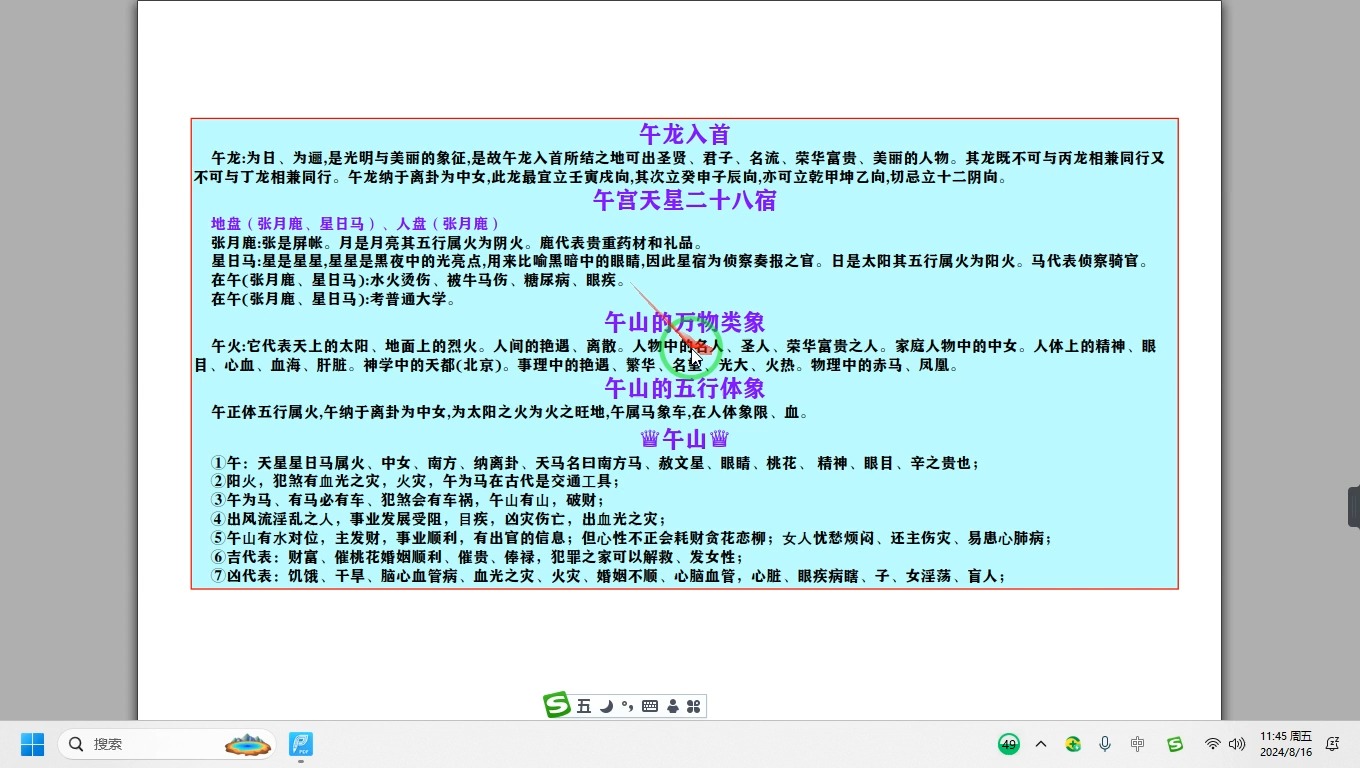Expand hidden system tray icons chevron
1360x768 pixels.
click(1041, 744)
